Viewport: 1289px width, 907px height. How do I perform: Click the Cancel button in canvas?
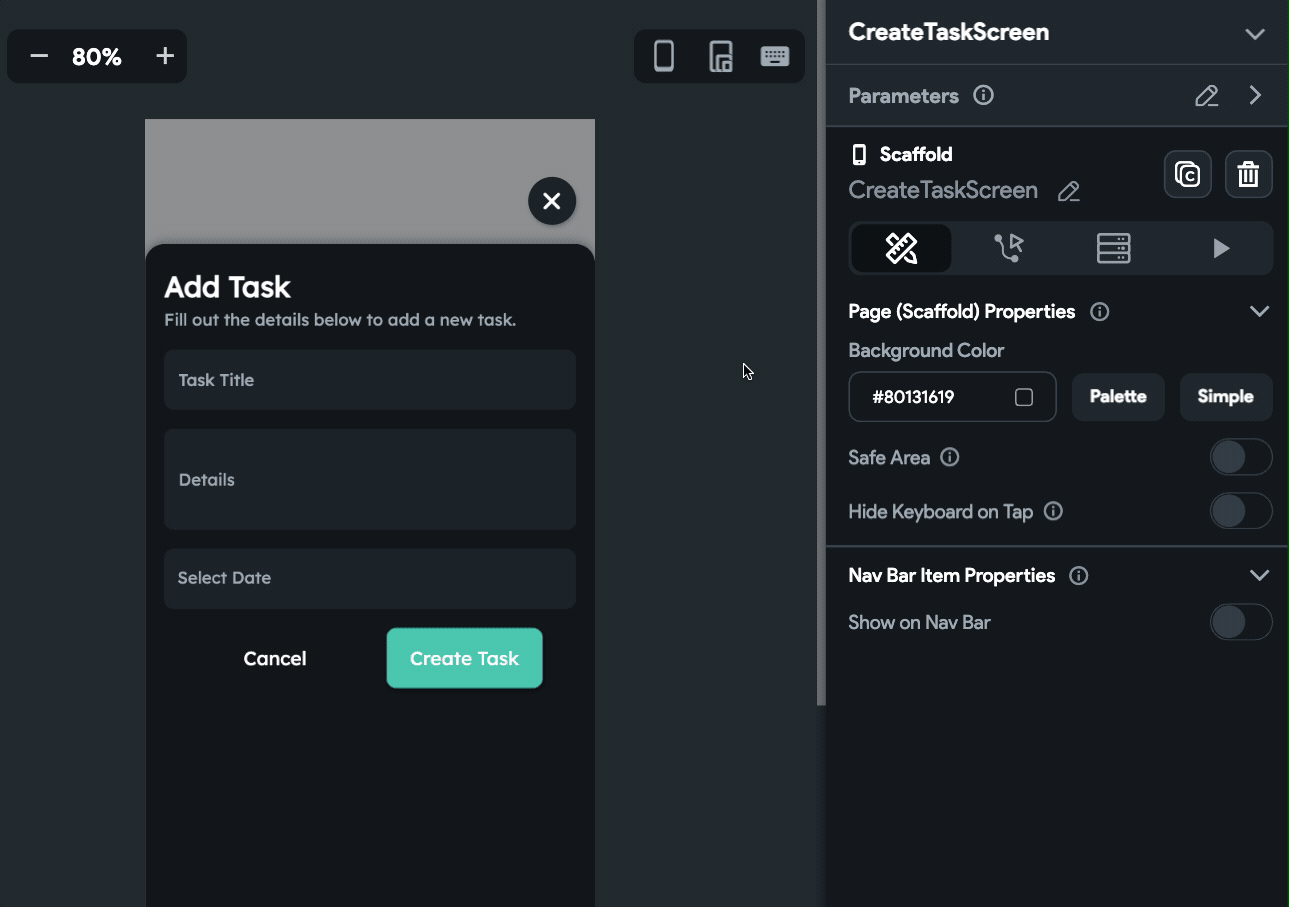[275, 658]
